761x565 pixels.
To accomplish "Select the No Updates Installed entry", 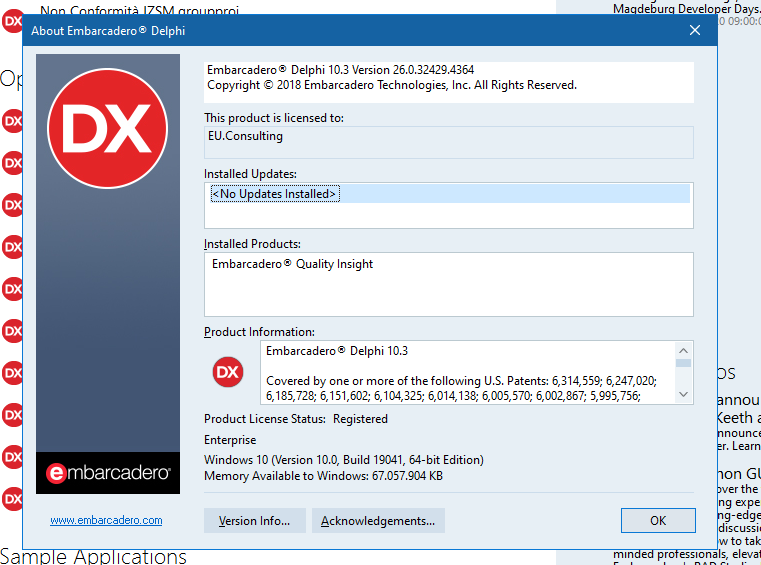I will point(275,194).
